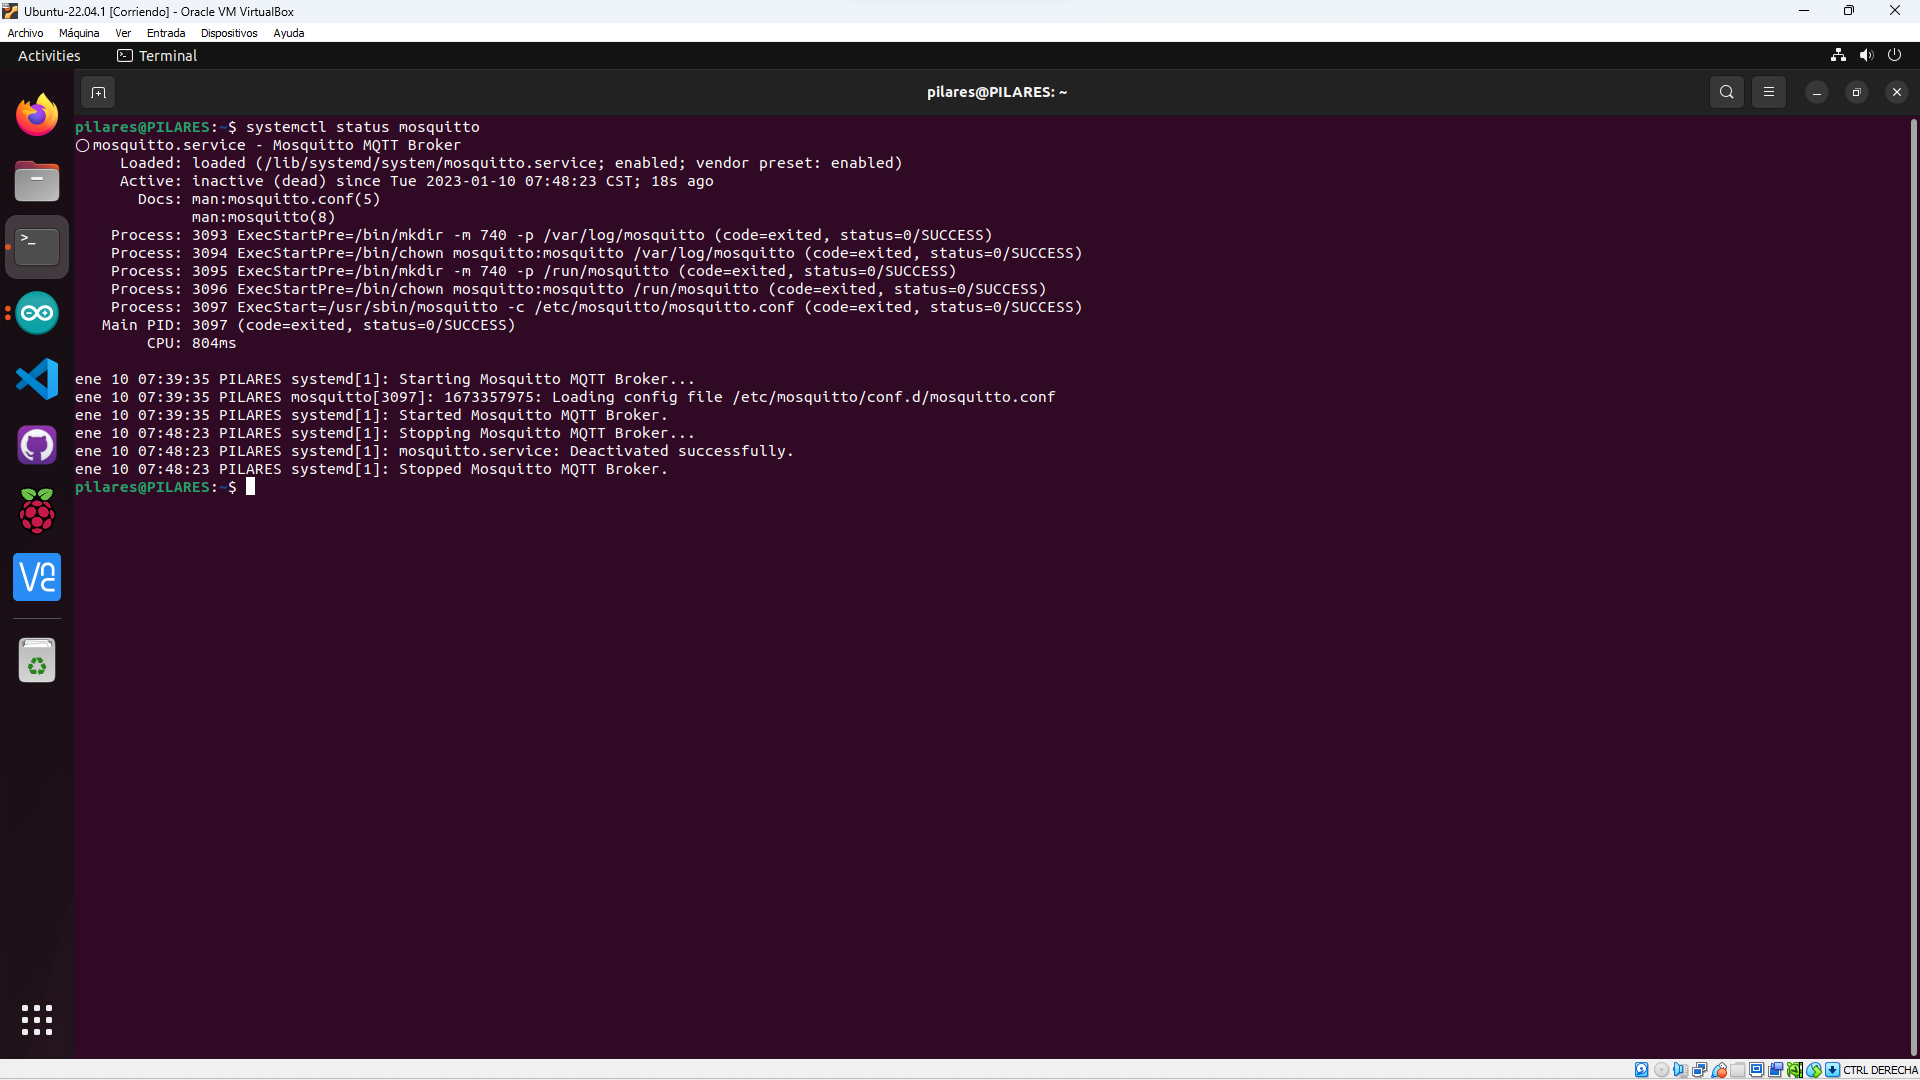Open GitHub Desktop dock icon

pyautogui.click(x=37, y=445)
